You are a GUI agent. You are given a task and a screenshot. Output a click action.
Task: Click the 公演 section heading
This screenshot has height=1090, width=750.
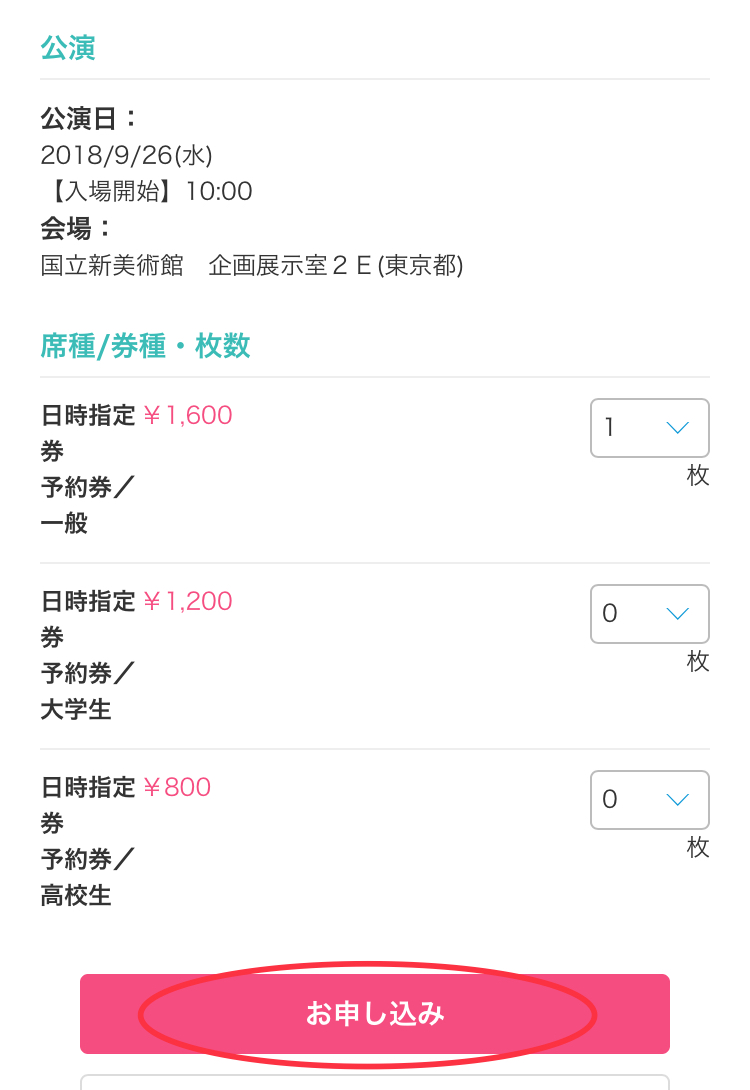pos(67,48)
